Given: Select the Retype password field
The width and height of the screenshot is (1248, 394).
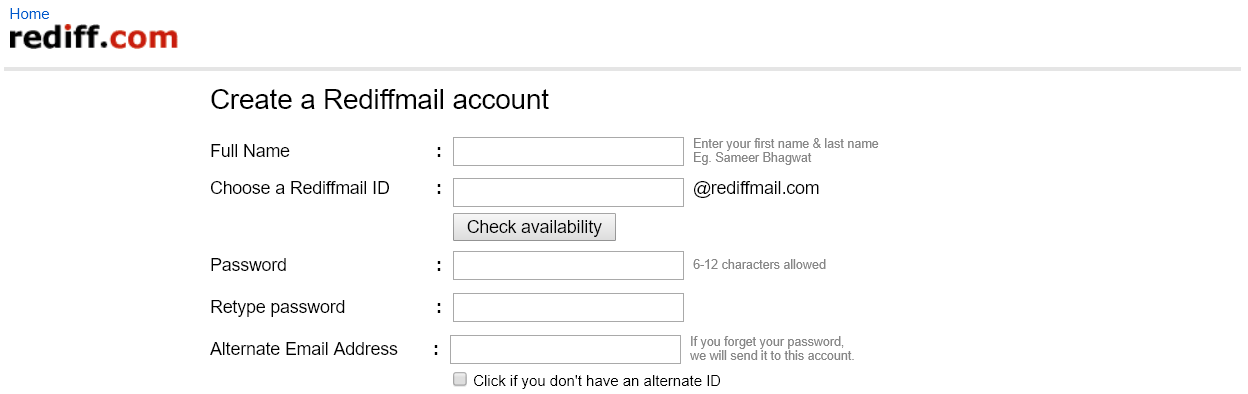Looking at the screenshot, I should [x=568, y=307].
